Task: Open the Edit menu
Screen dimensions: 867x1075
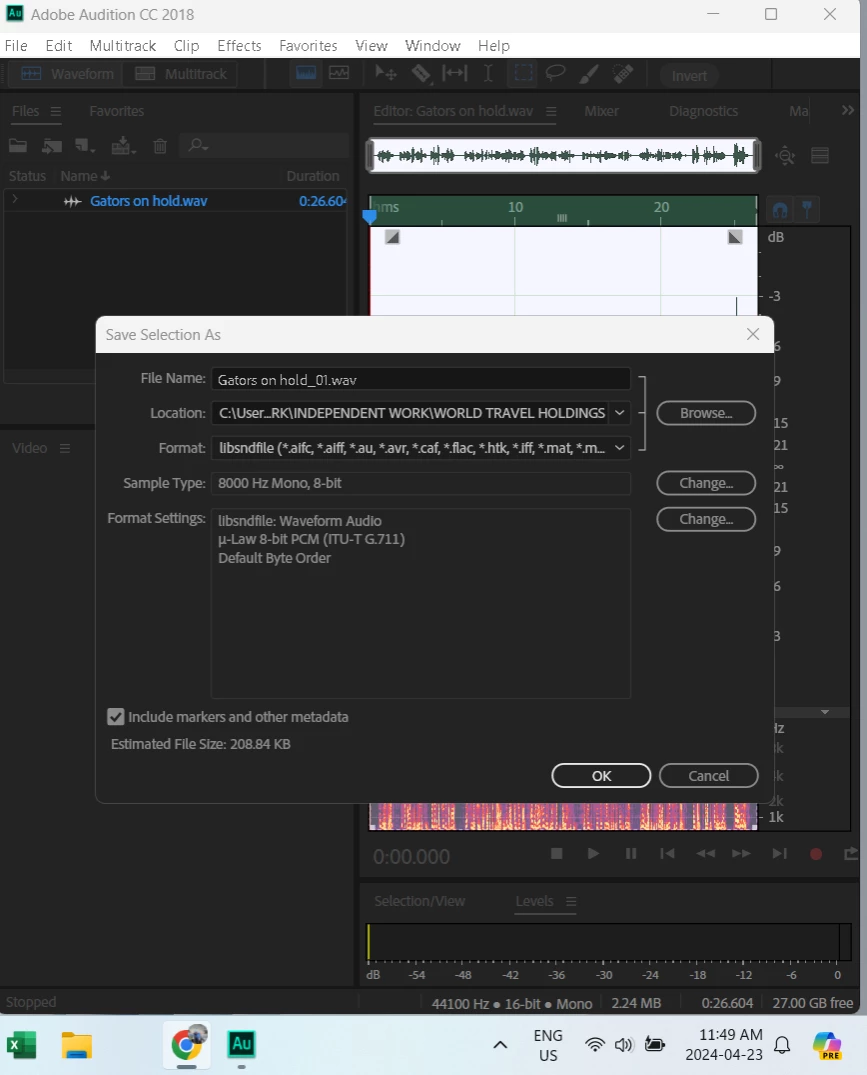Action: (58, 46)
